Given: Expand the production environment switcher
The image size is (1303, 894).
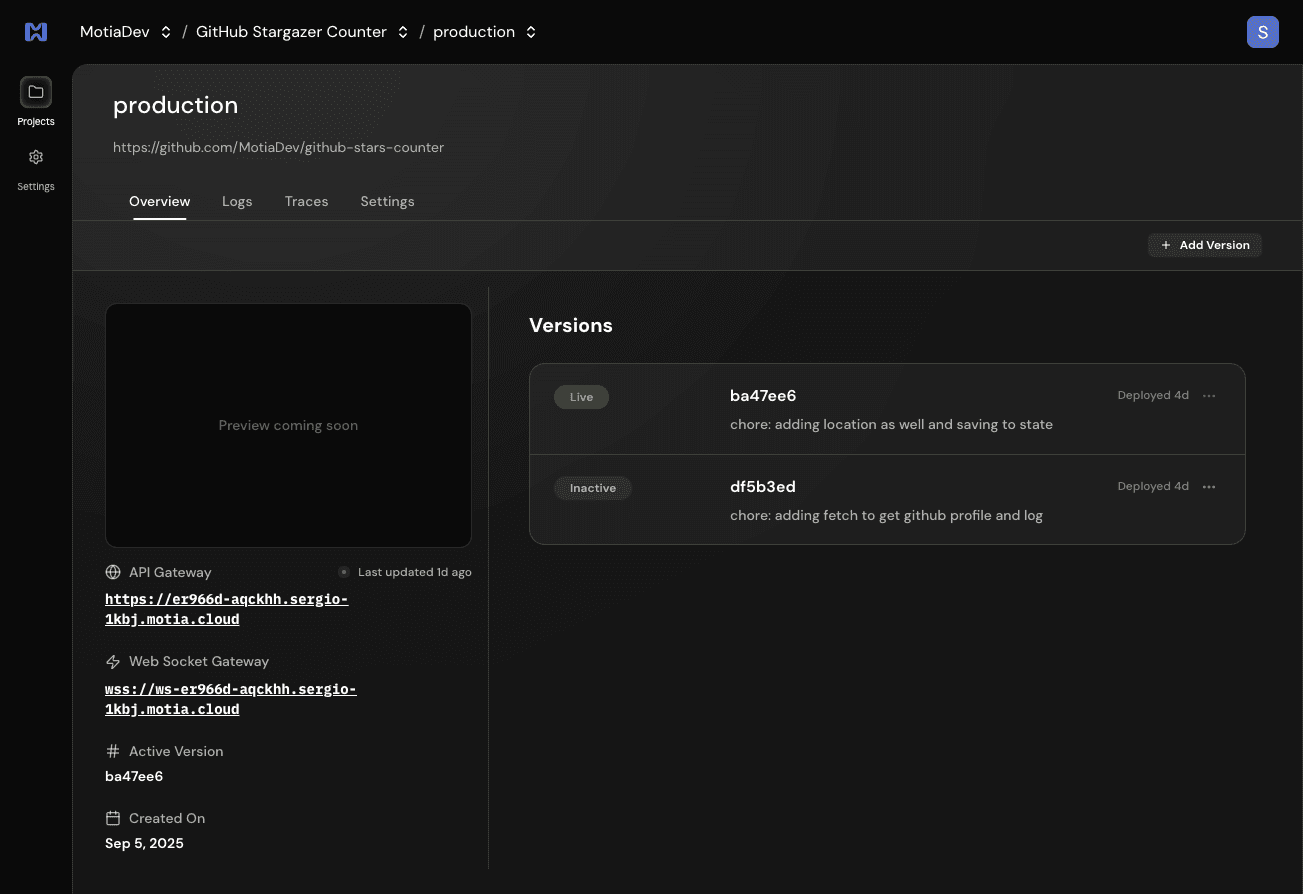Looking at the screenshot, I should (531, 32).
